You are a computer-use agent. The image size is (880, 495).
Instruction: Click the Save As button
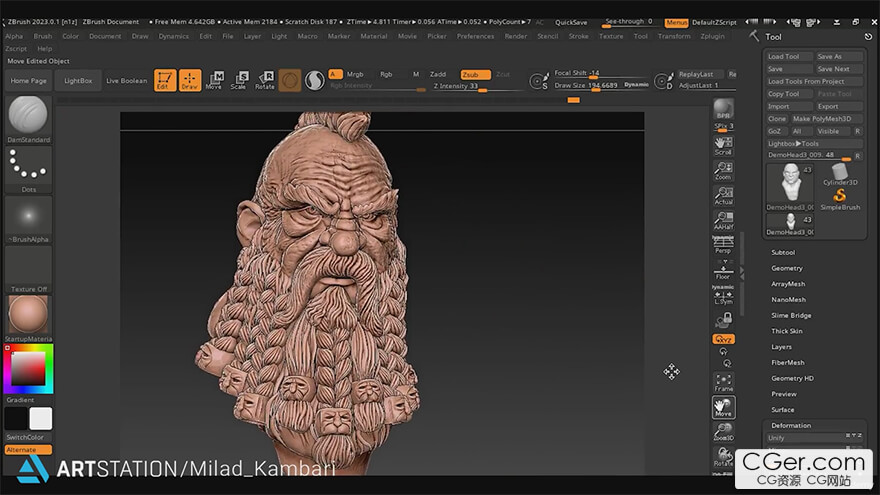pyautogui.click(x=838, y=57)
